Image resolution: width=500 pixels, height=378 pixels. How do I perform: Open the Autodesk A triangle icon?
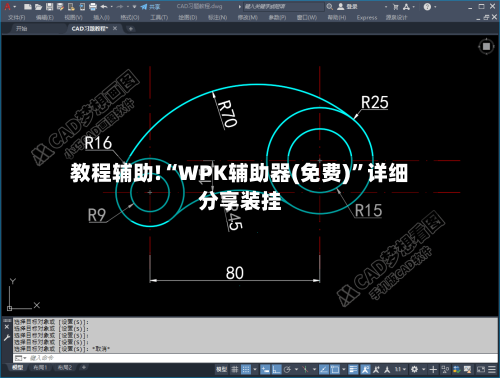point(406,7)
